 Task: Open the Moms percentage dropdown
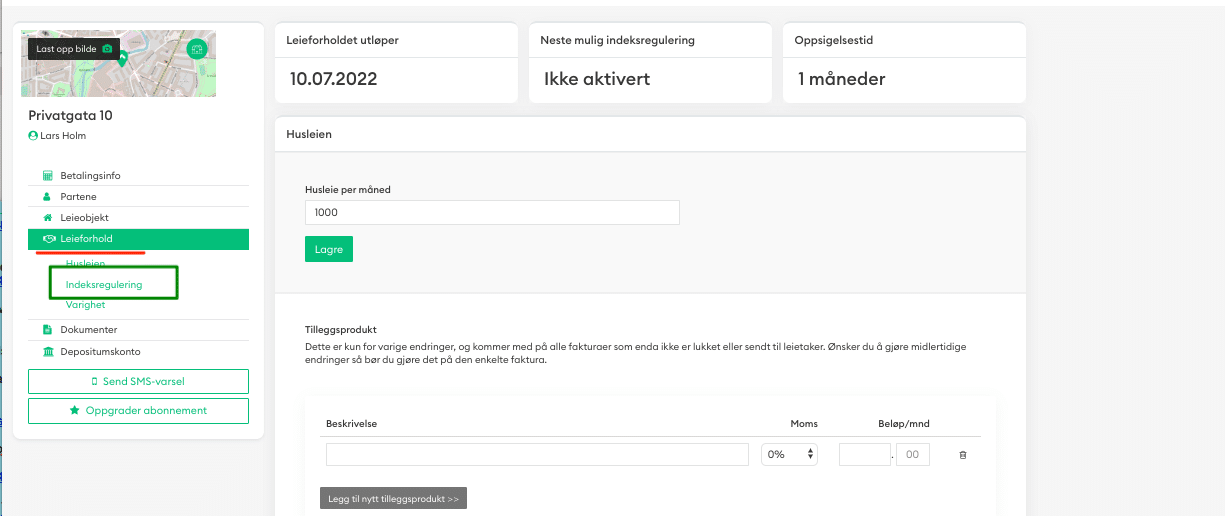click(790, 455)
